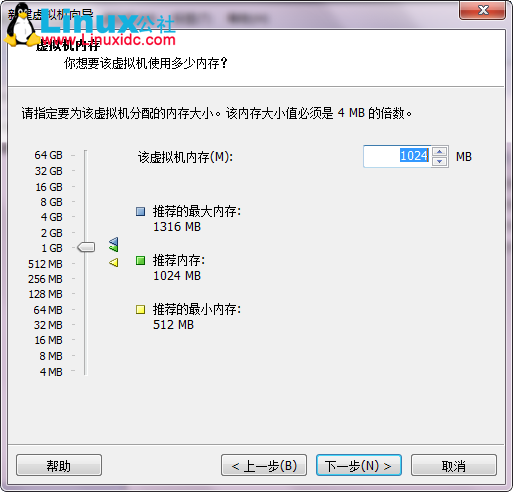Click the 1 GB scale label
The height and width of the screenshot is (492, 513).
pyautogui.click(x=52, y=248)
